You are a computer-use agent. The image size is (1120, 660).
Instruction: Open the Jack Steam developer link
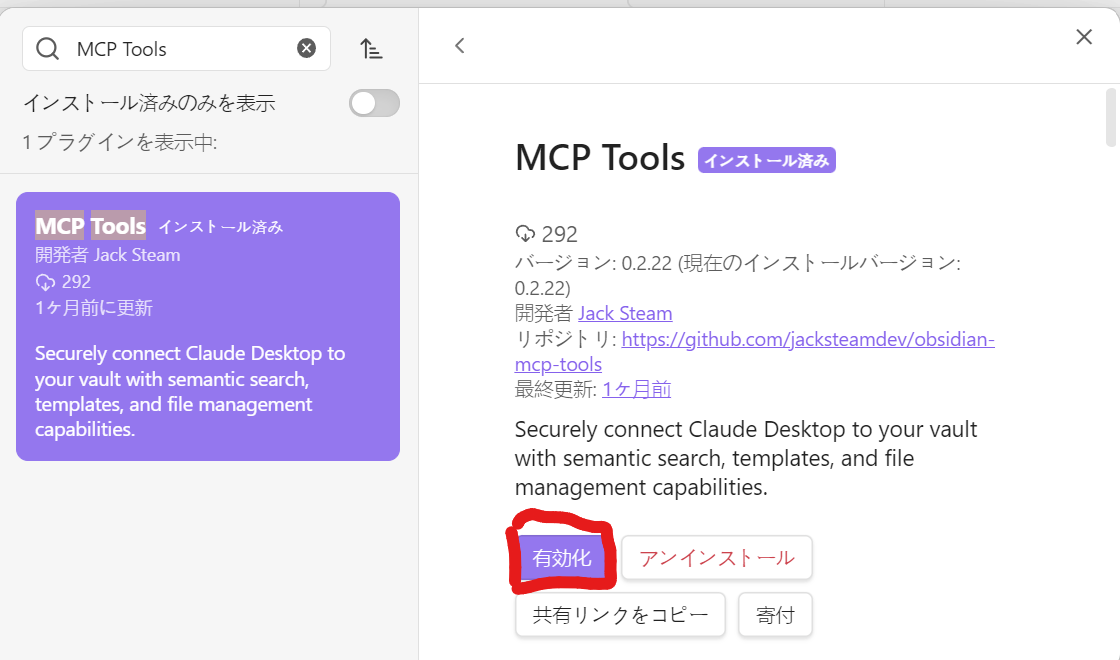(x=625, y=313)
